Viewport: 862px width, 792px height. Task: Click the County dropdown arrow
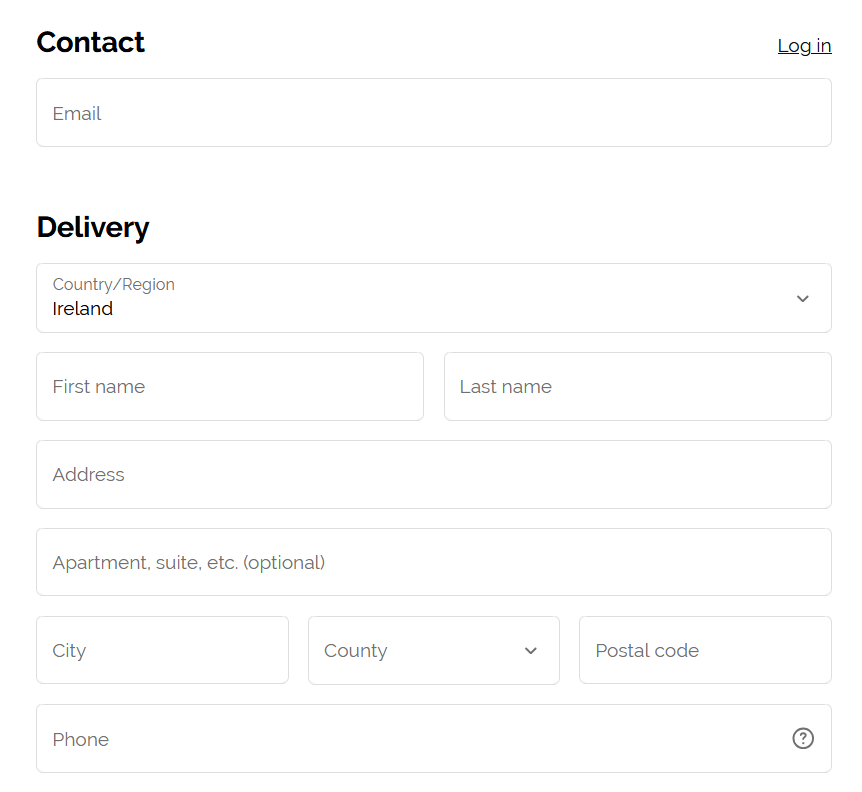click(x=530, y=650)
